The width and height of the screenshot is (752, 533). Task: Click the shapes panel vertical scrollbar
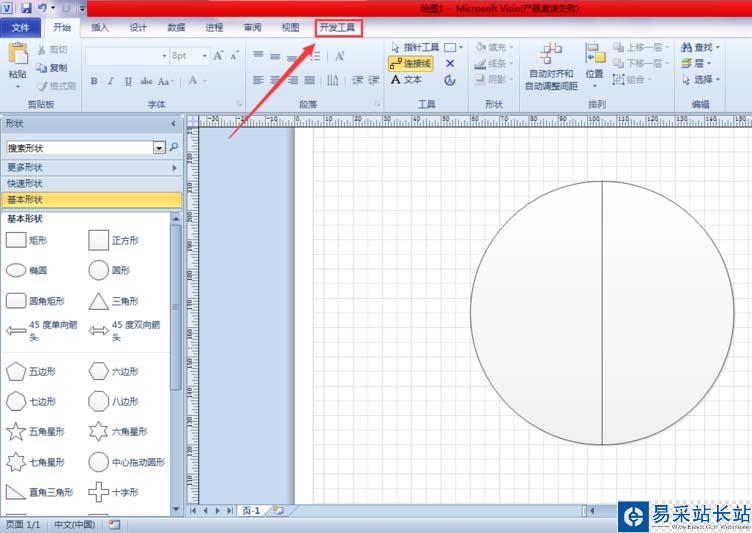pos(176,307)
